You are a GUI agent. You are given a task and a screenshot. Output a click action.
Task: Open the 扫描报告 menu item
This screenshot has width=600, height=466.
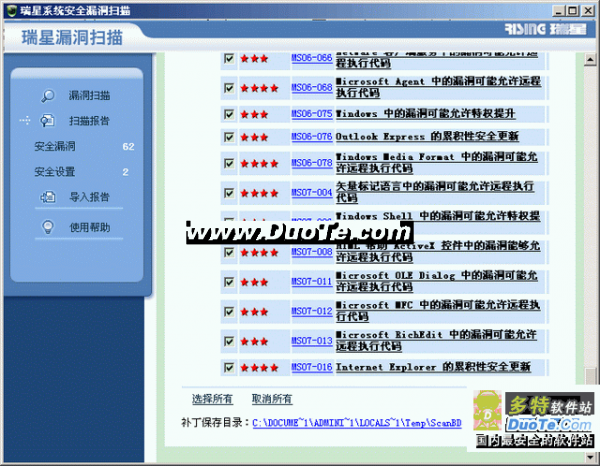[x=89, y=121]
